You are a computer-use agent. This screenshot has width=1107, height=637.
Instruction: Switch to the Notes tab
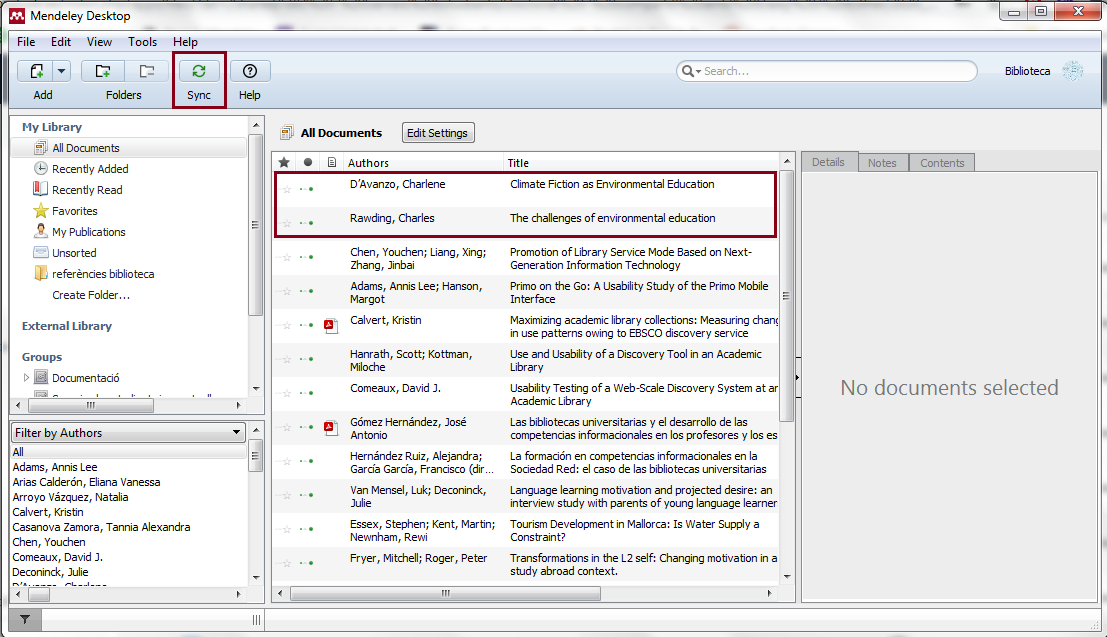[882, 162]
